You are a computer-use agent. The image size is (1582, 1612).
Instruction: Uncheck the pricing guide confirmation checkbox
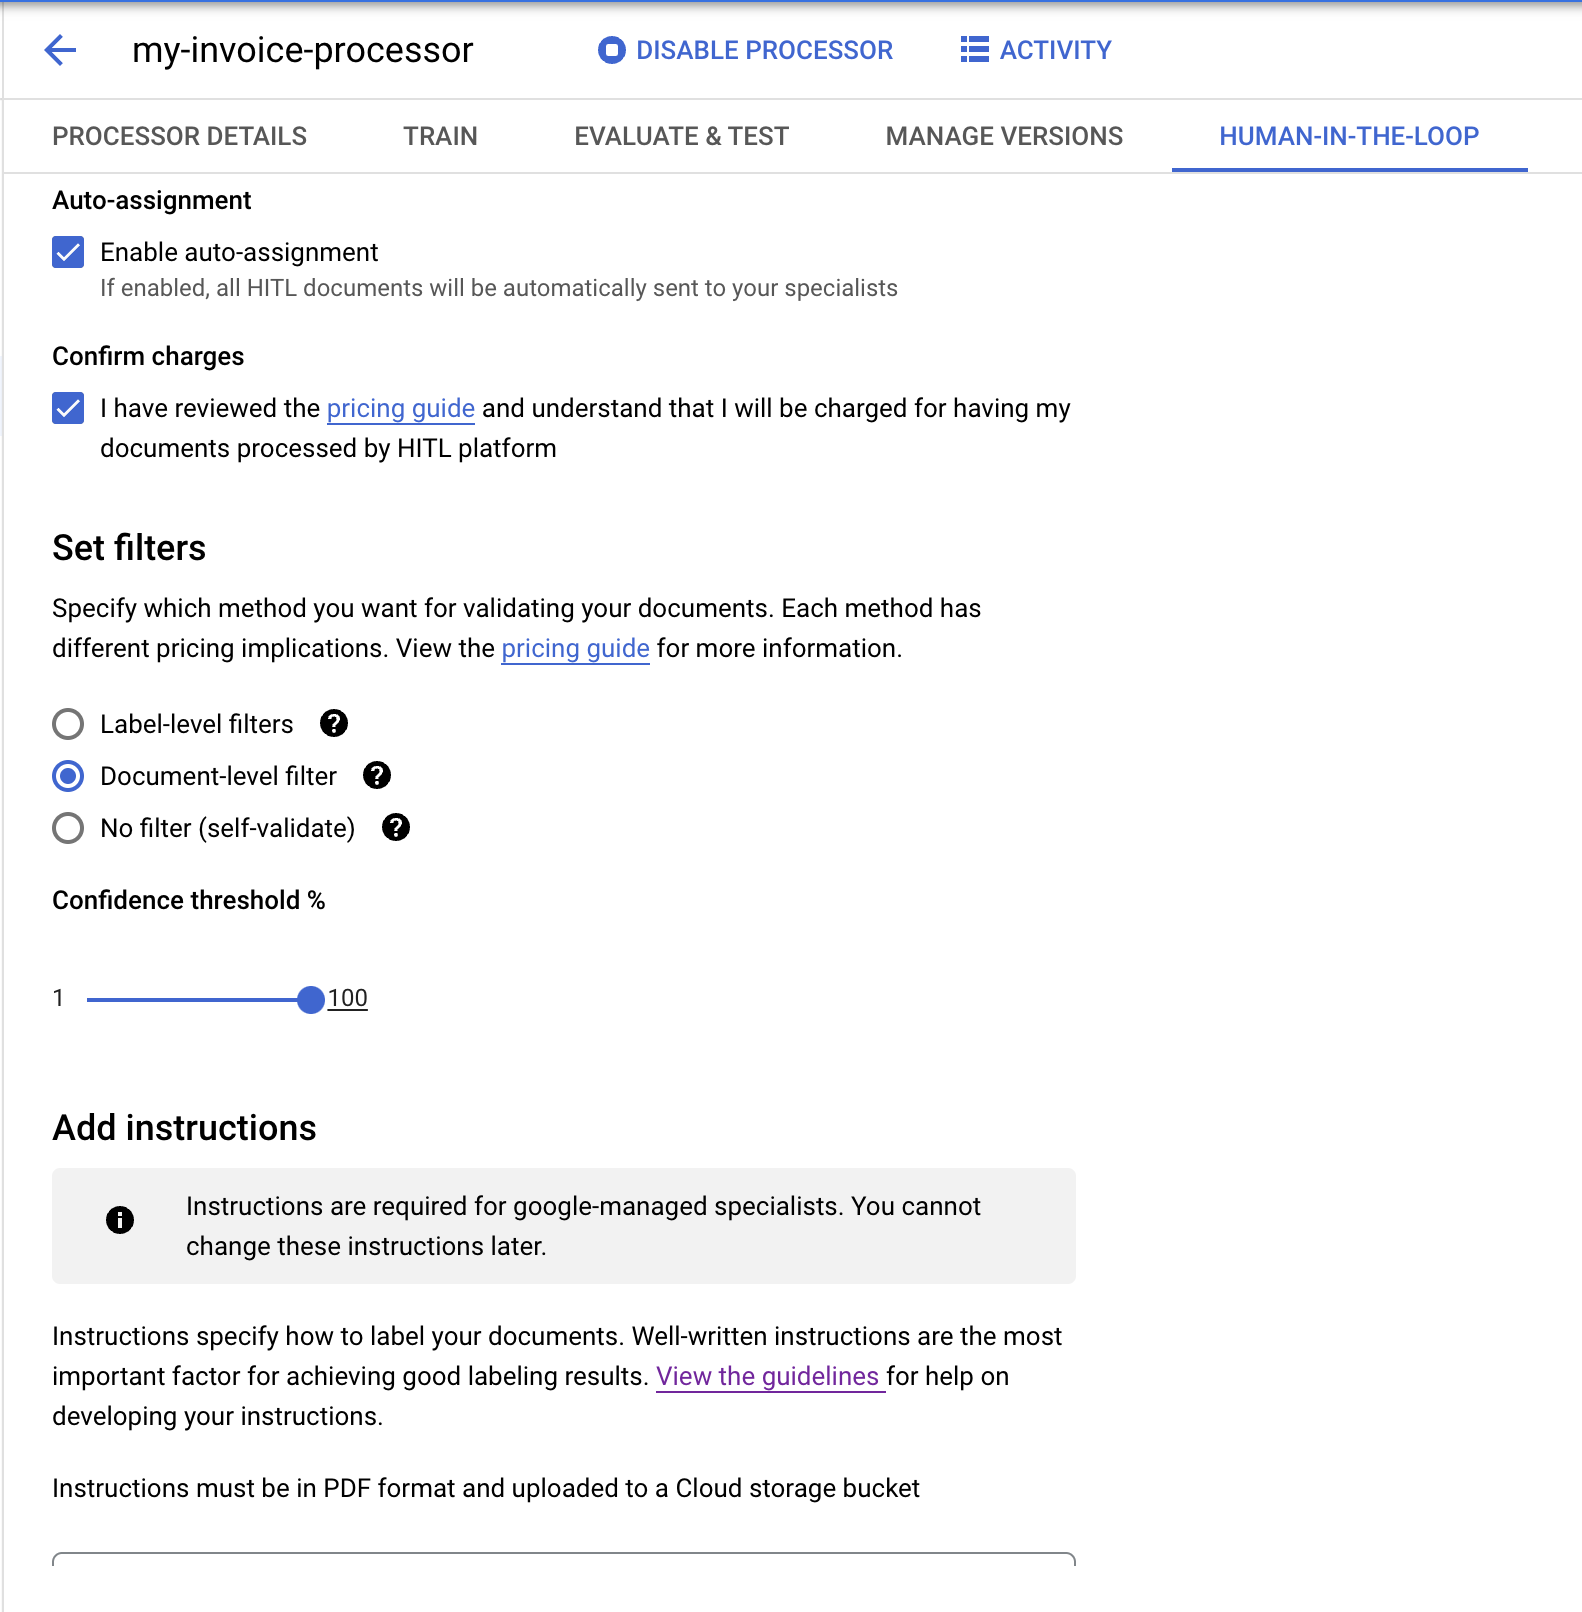tap(67, 409)
